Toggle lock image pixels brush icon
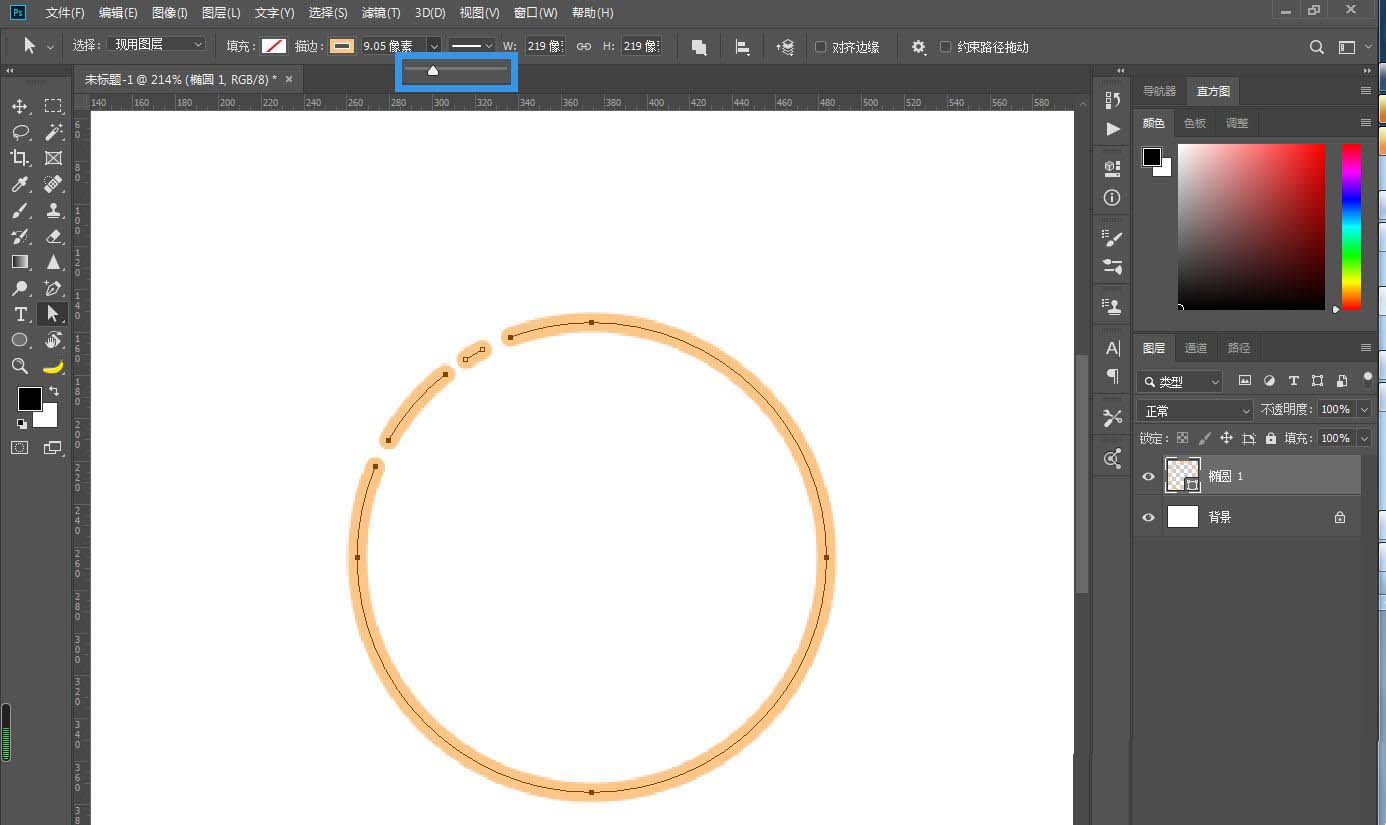Viewport: 1386px width, 825px height. pyautogui.click(x=1204, y=438)
